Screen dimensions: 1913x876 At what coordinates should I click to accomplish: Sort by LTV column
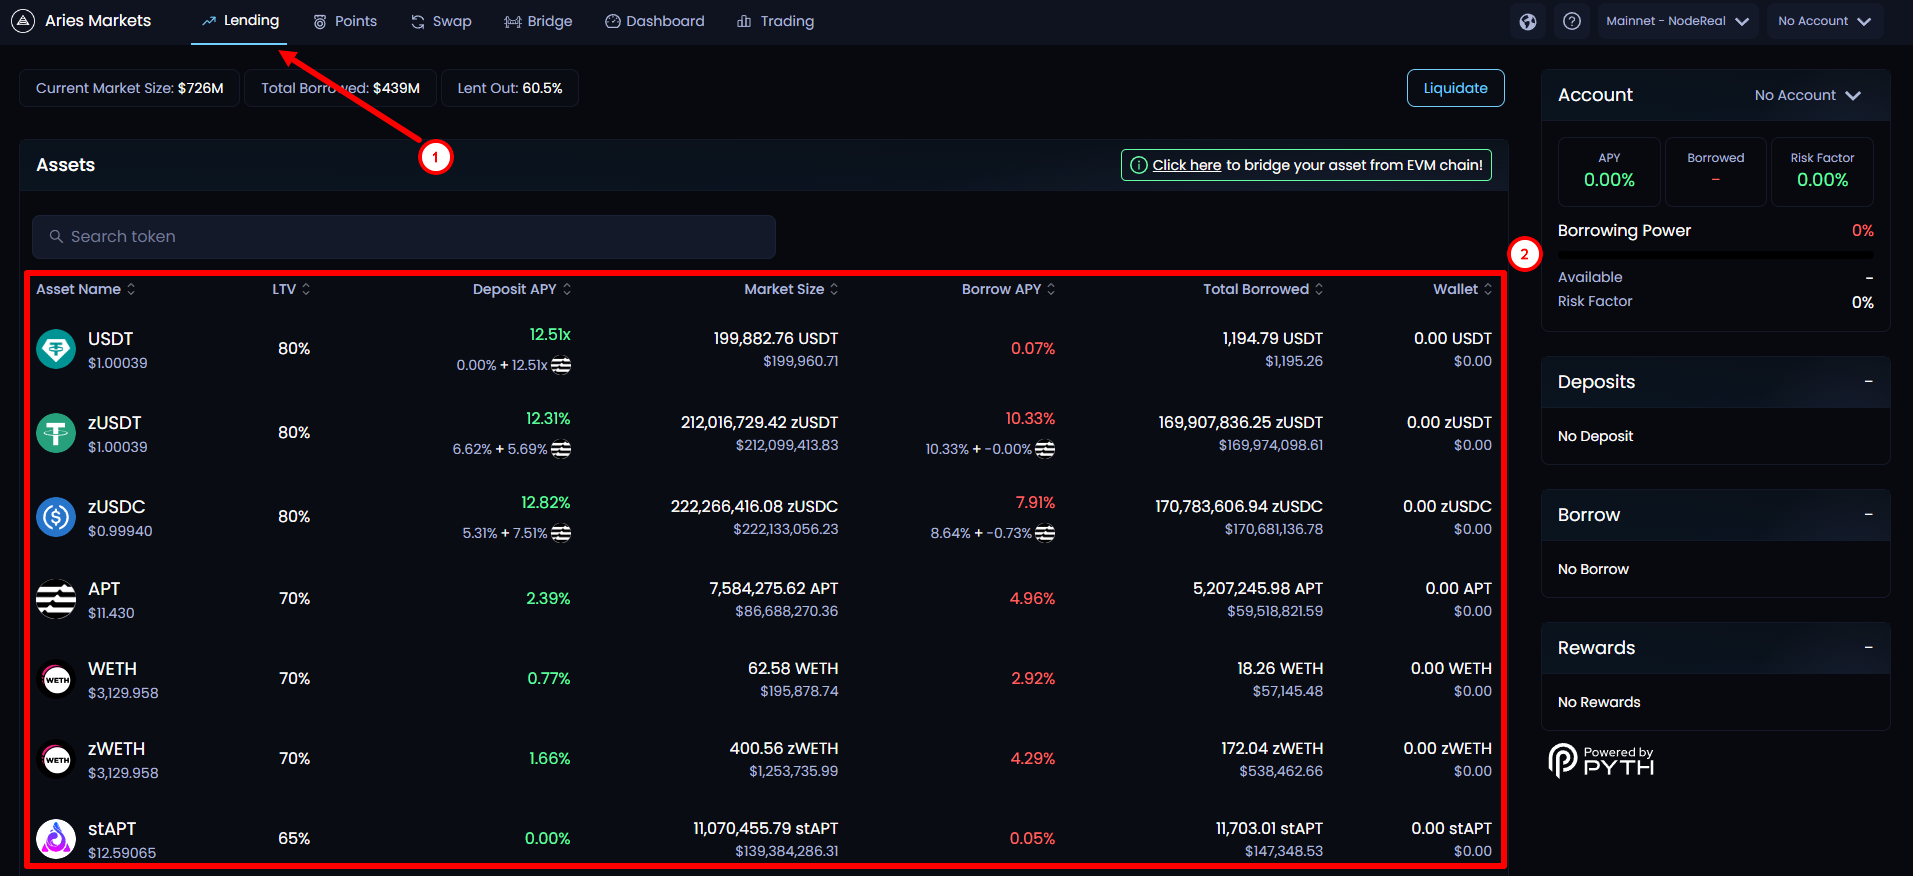click(291, 289)
